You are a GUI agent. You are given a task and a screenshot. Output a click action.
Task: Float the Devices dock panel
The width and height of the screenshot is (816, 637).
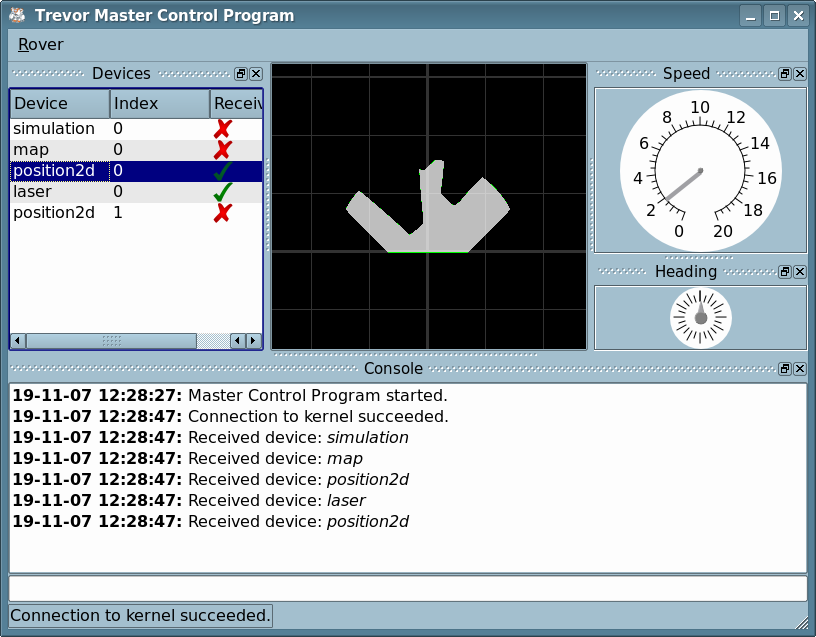241,74
